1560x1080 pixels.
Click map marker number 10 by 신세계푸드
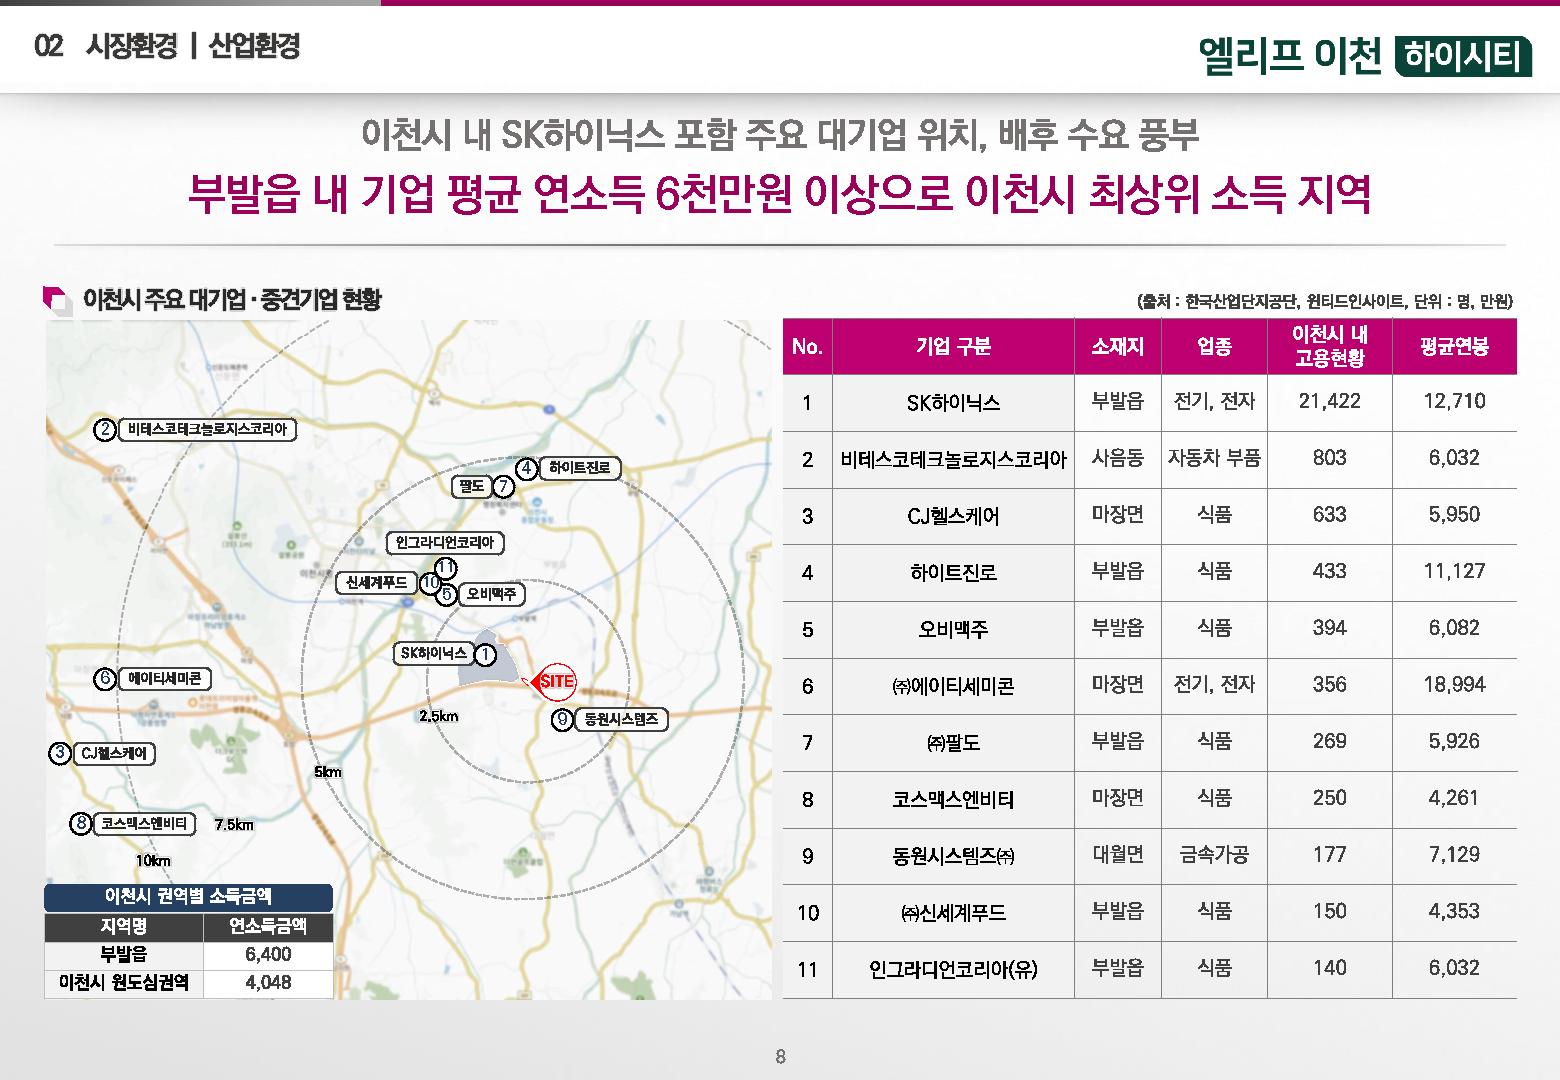(x=431, y=582)
